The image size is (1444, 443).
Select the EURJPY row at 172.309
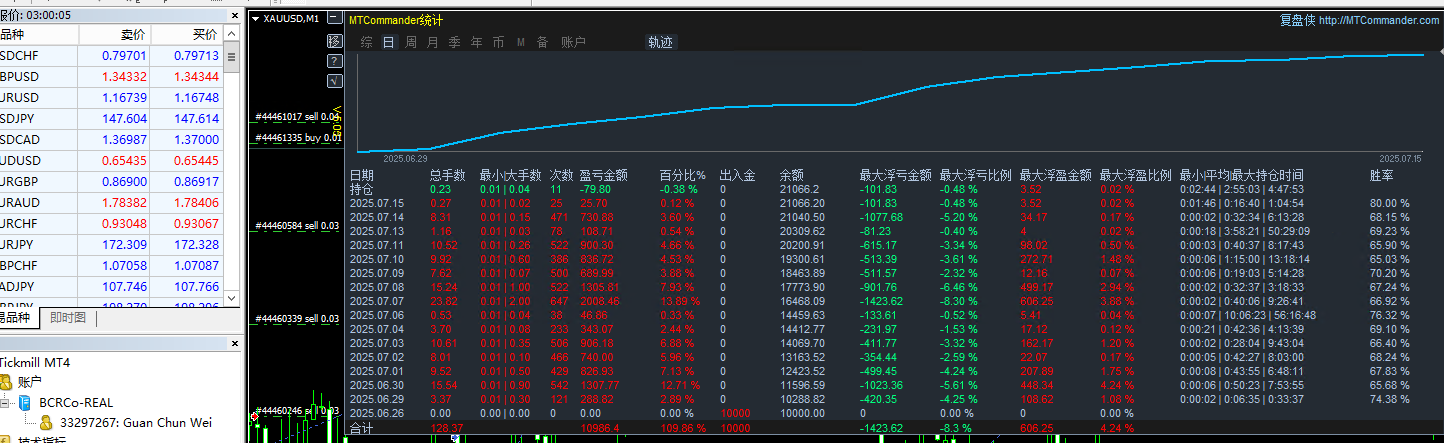point(112,244)
